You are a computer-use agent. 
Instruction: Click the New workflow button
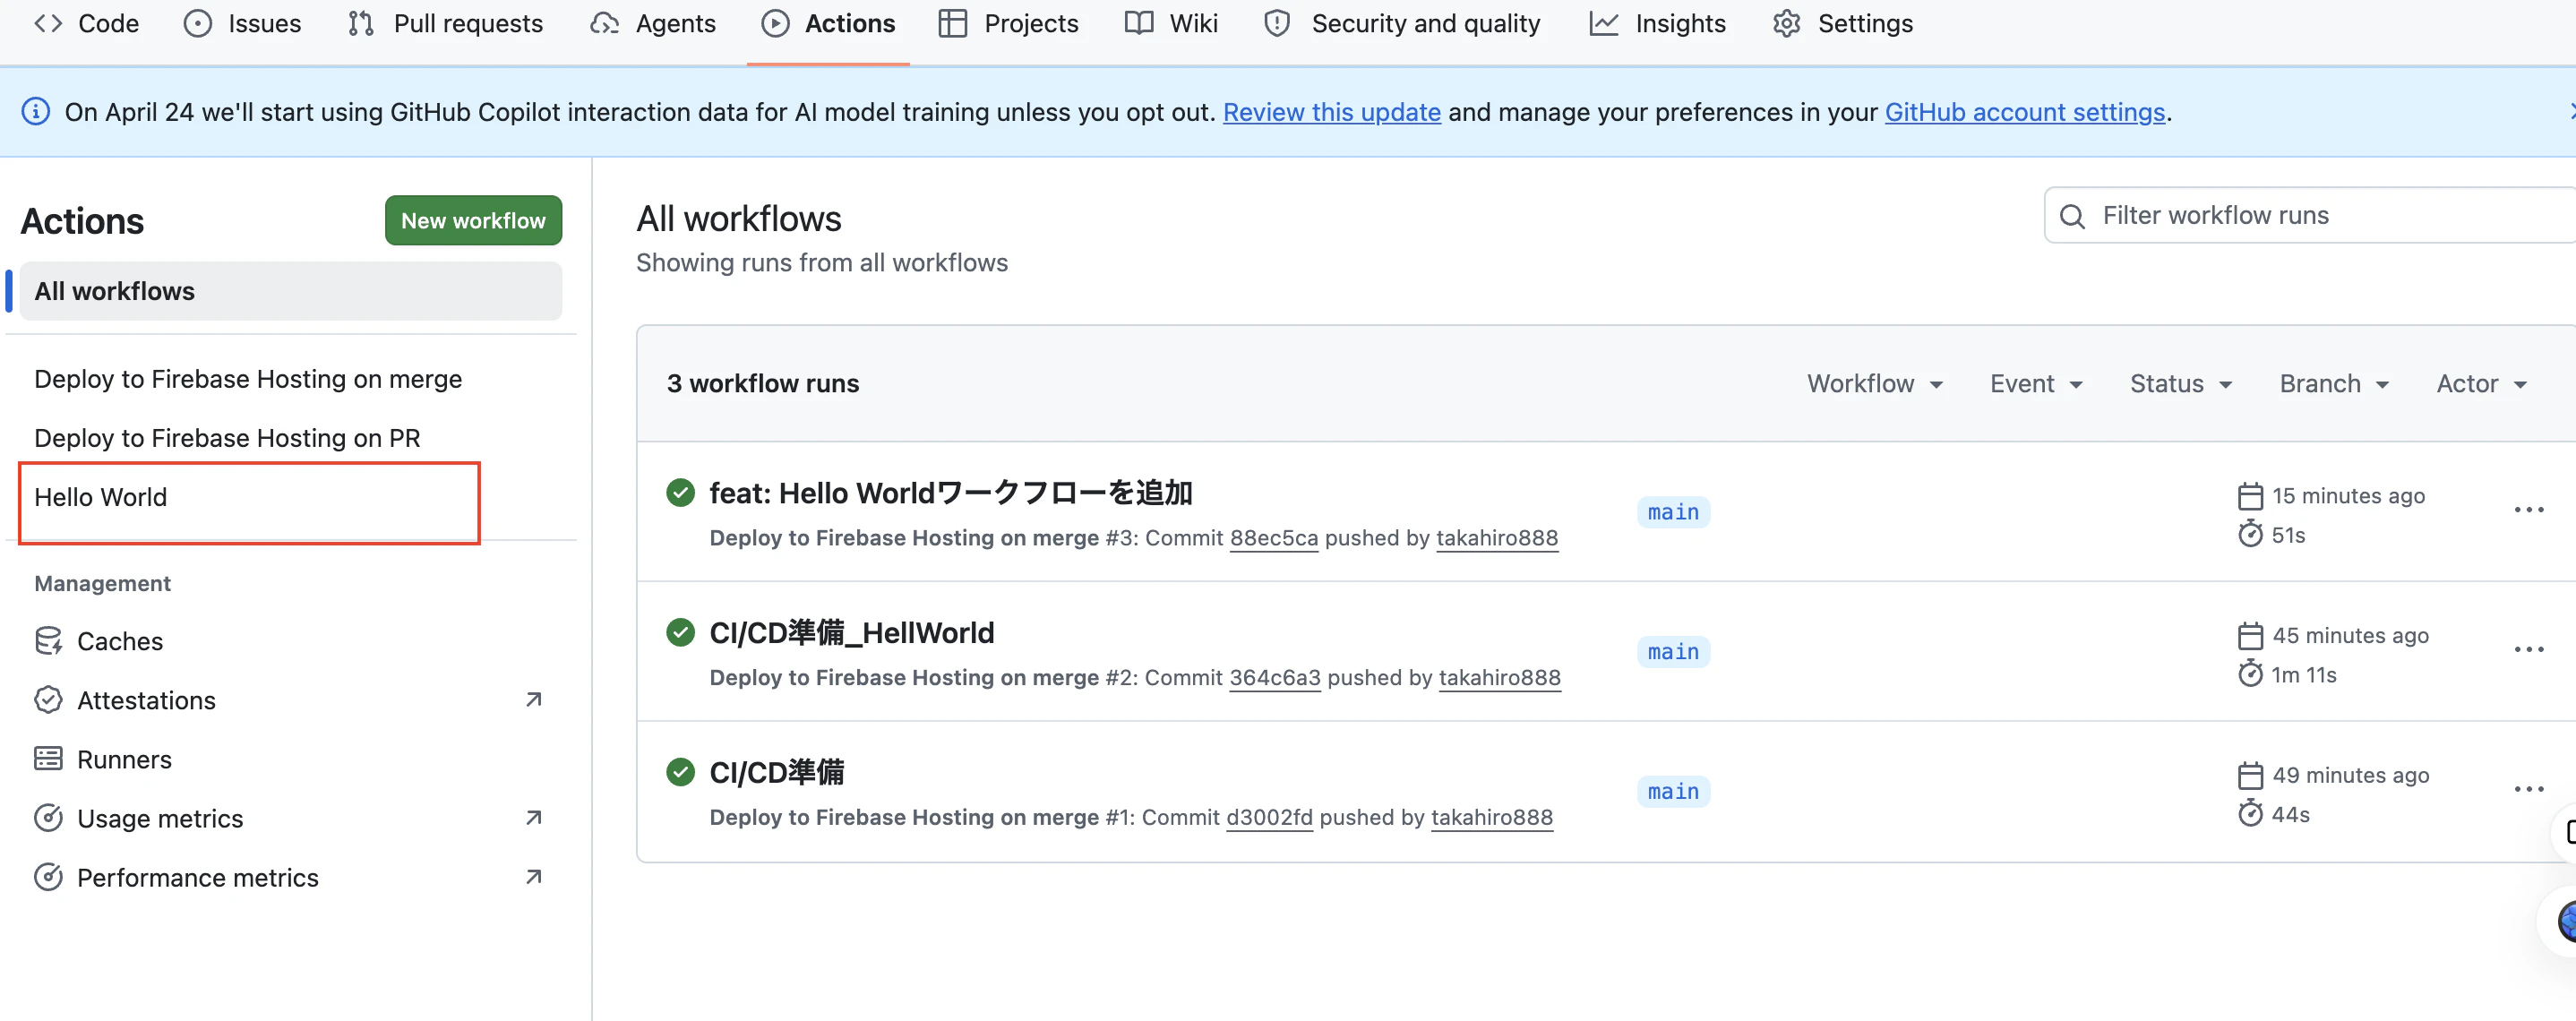(x=473, y=220)
